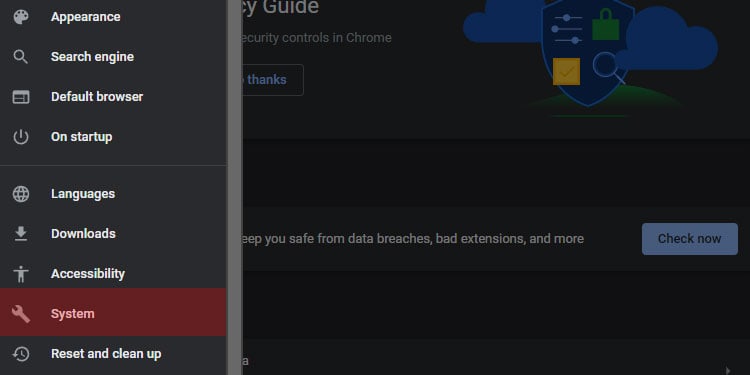Open Default browser settings
Screen dimensions: 750x375
(113, 97)
